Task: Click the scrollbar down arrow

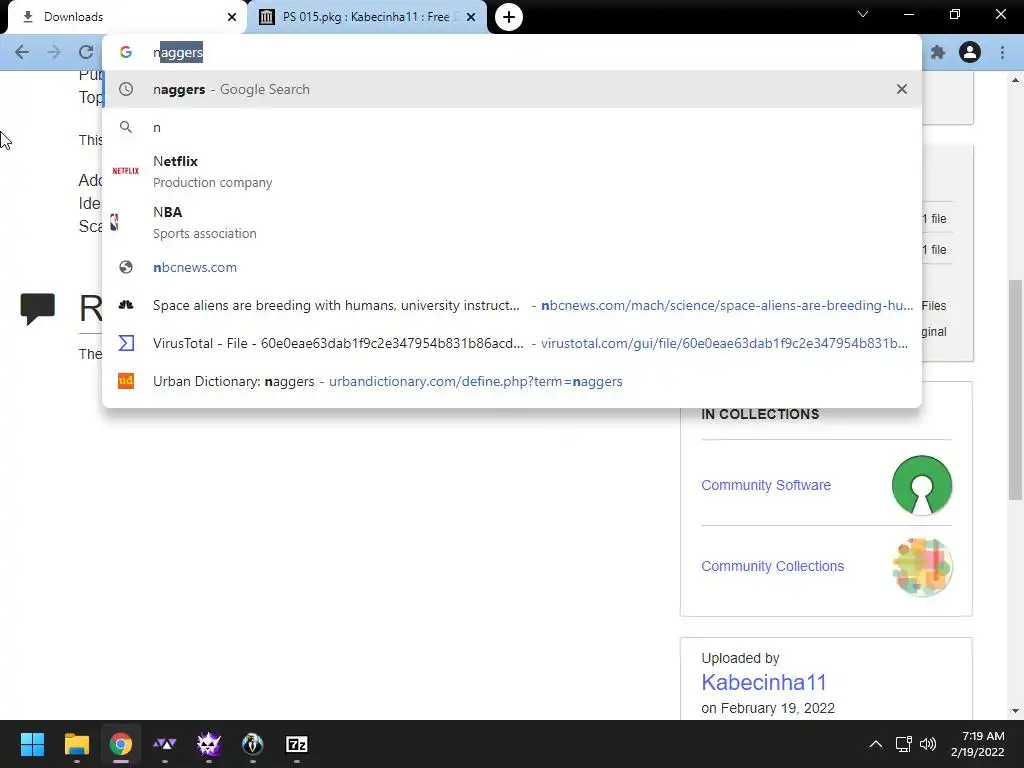Action: [1015, 711]
